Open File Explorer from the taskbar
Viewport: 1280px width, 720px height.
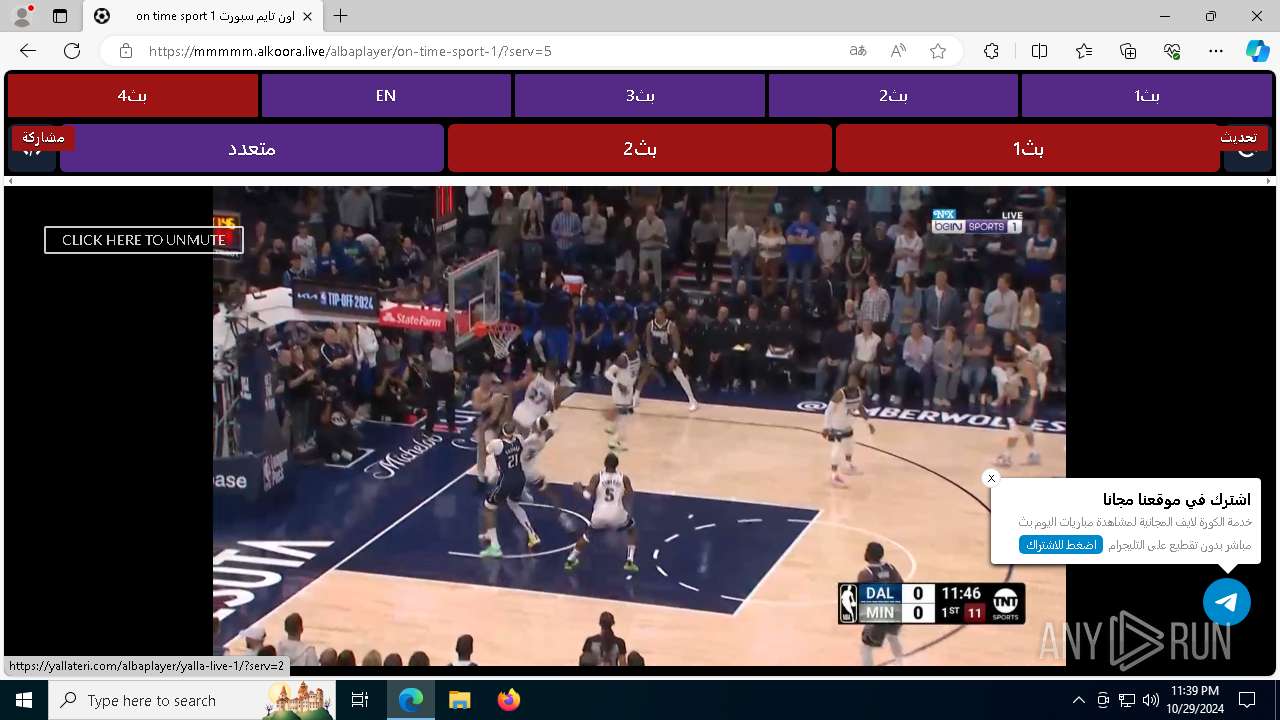coord(460,700)
